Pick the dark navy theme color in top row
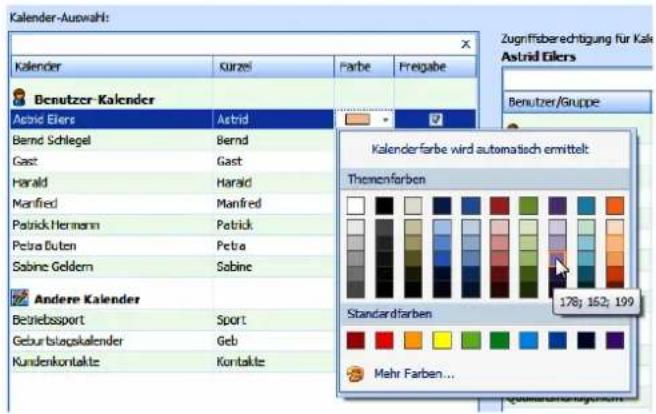This screenshot has width=656, height=414. (x=442, y=206)
